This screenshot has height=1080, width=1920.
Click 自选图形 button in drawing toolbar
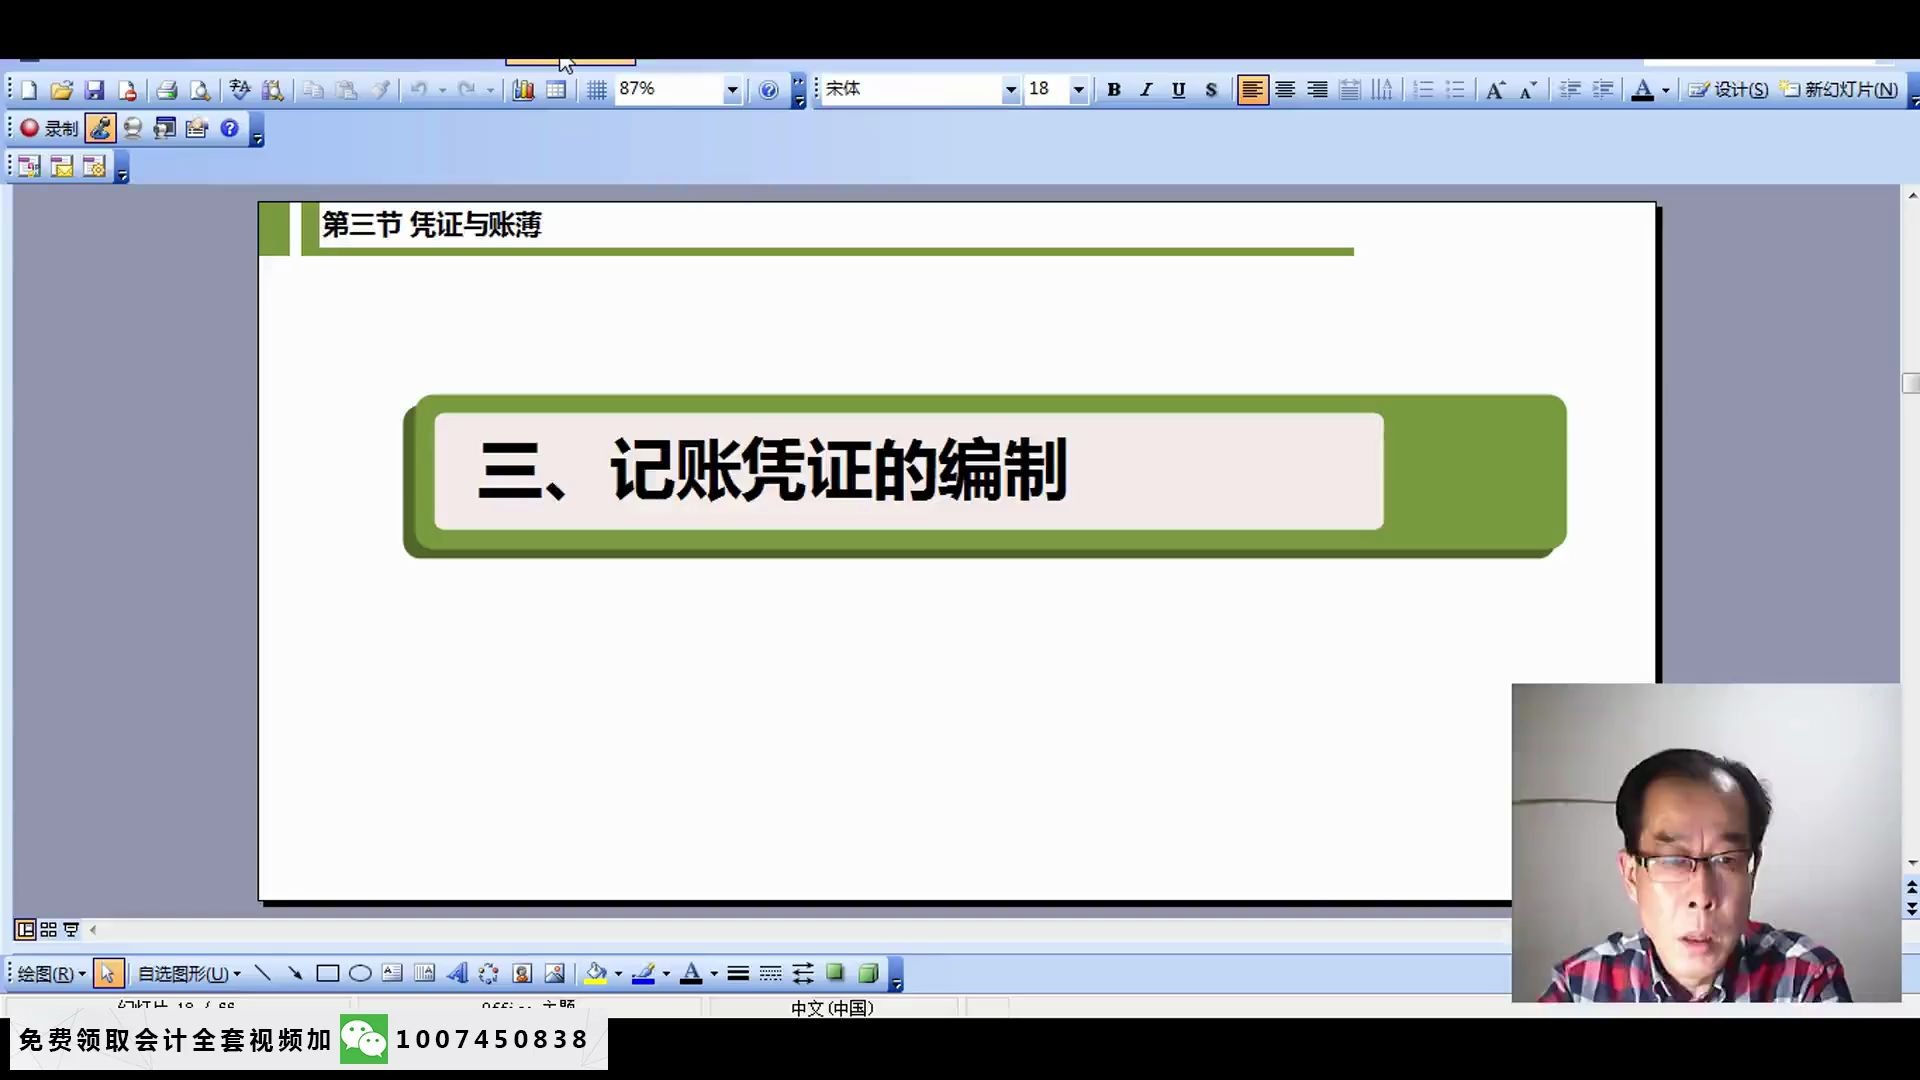tap(185, 973)
